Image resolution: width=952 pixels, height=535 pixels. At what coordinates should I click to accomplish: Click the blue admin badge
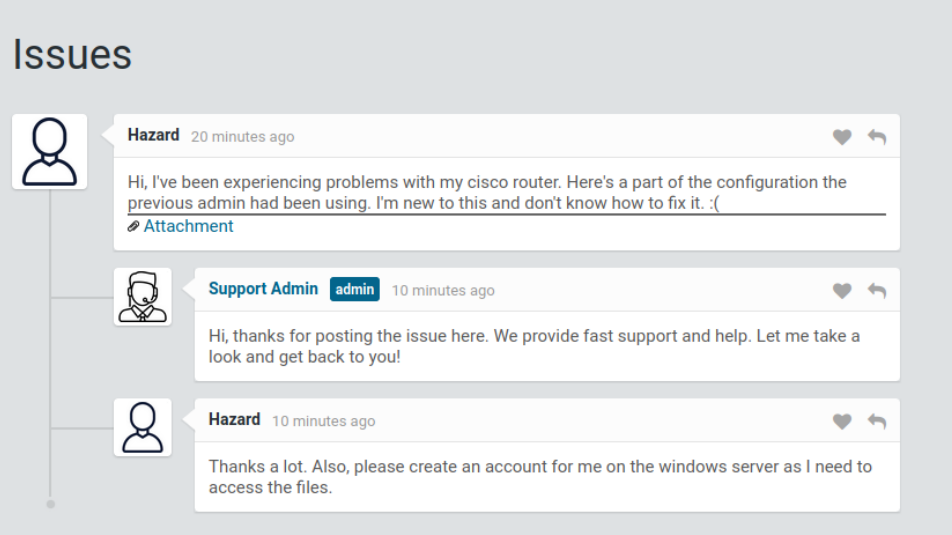point(355,290)
